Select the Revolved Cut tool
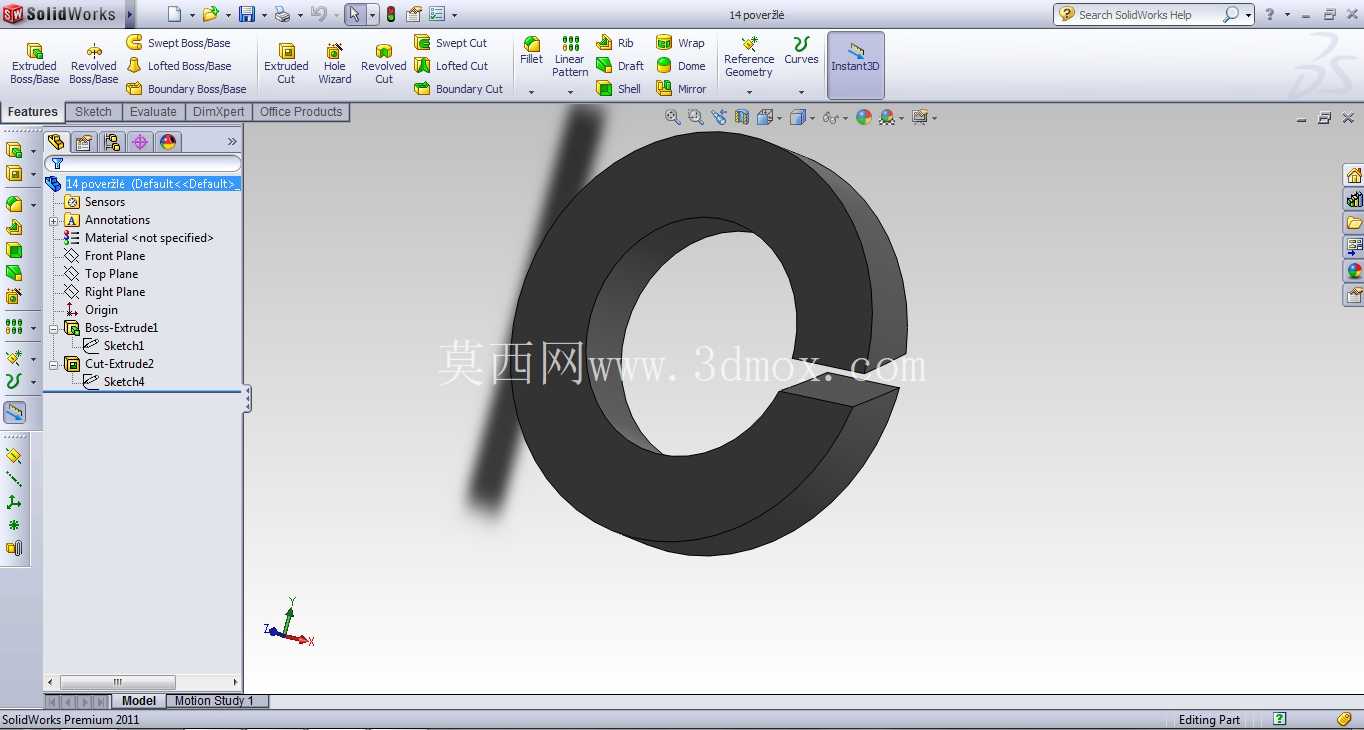 [x=383, y=64]
